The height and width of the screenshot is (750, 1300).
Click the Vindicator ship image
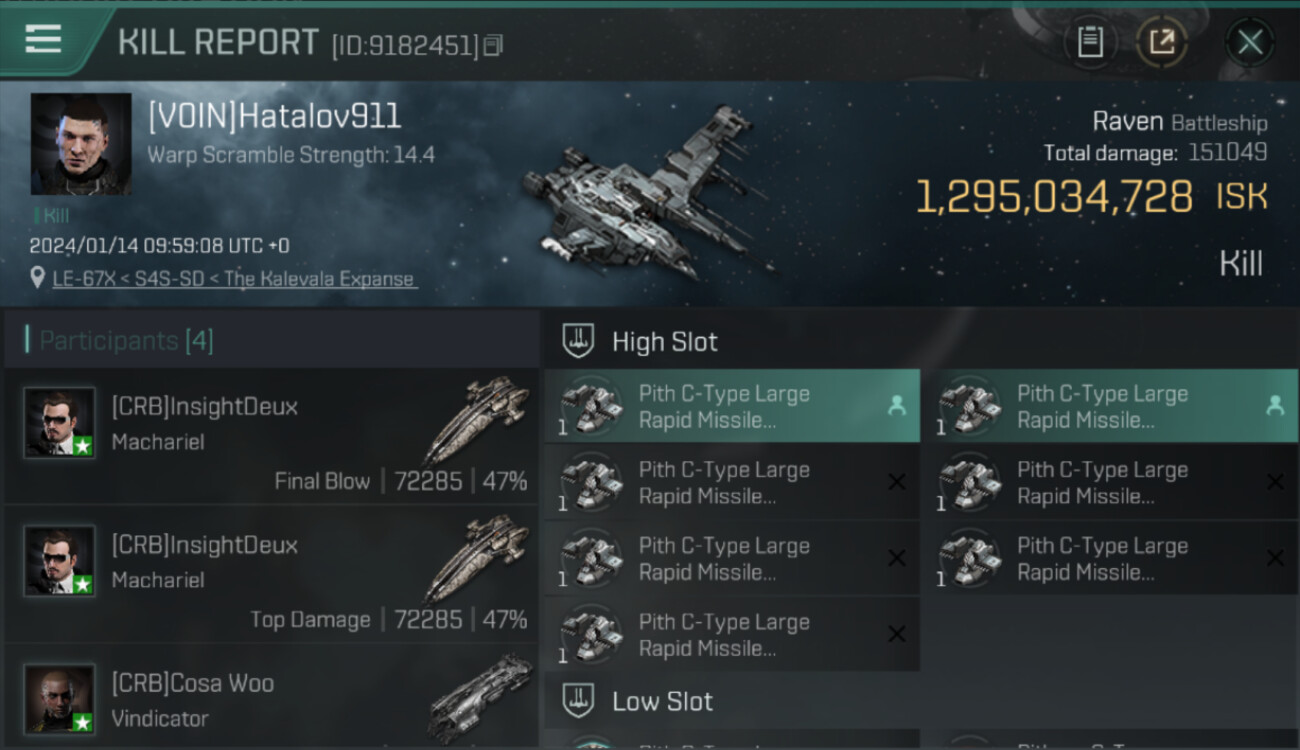(x=482, y=695)
